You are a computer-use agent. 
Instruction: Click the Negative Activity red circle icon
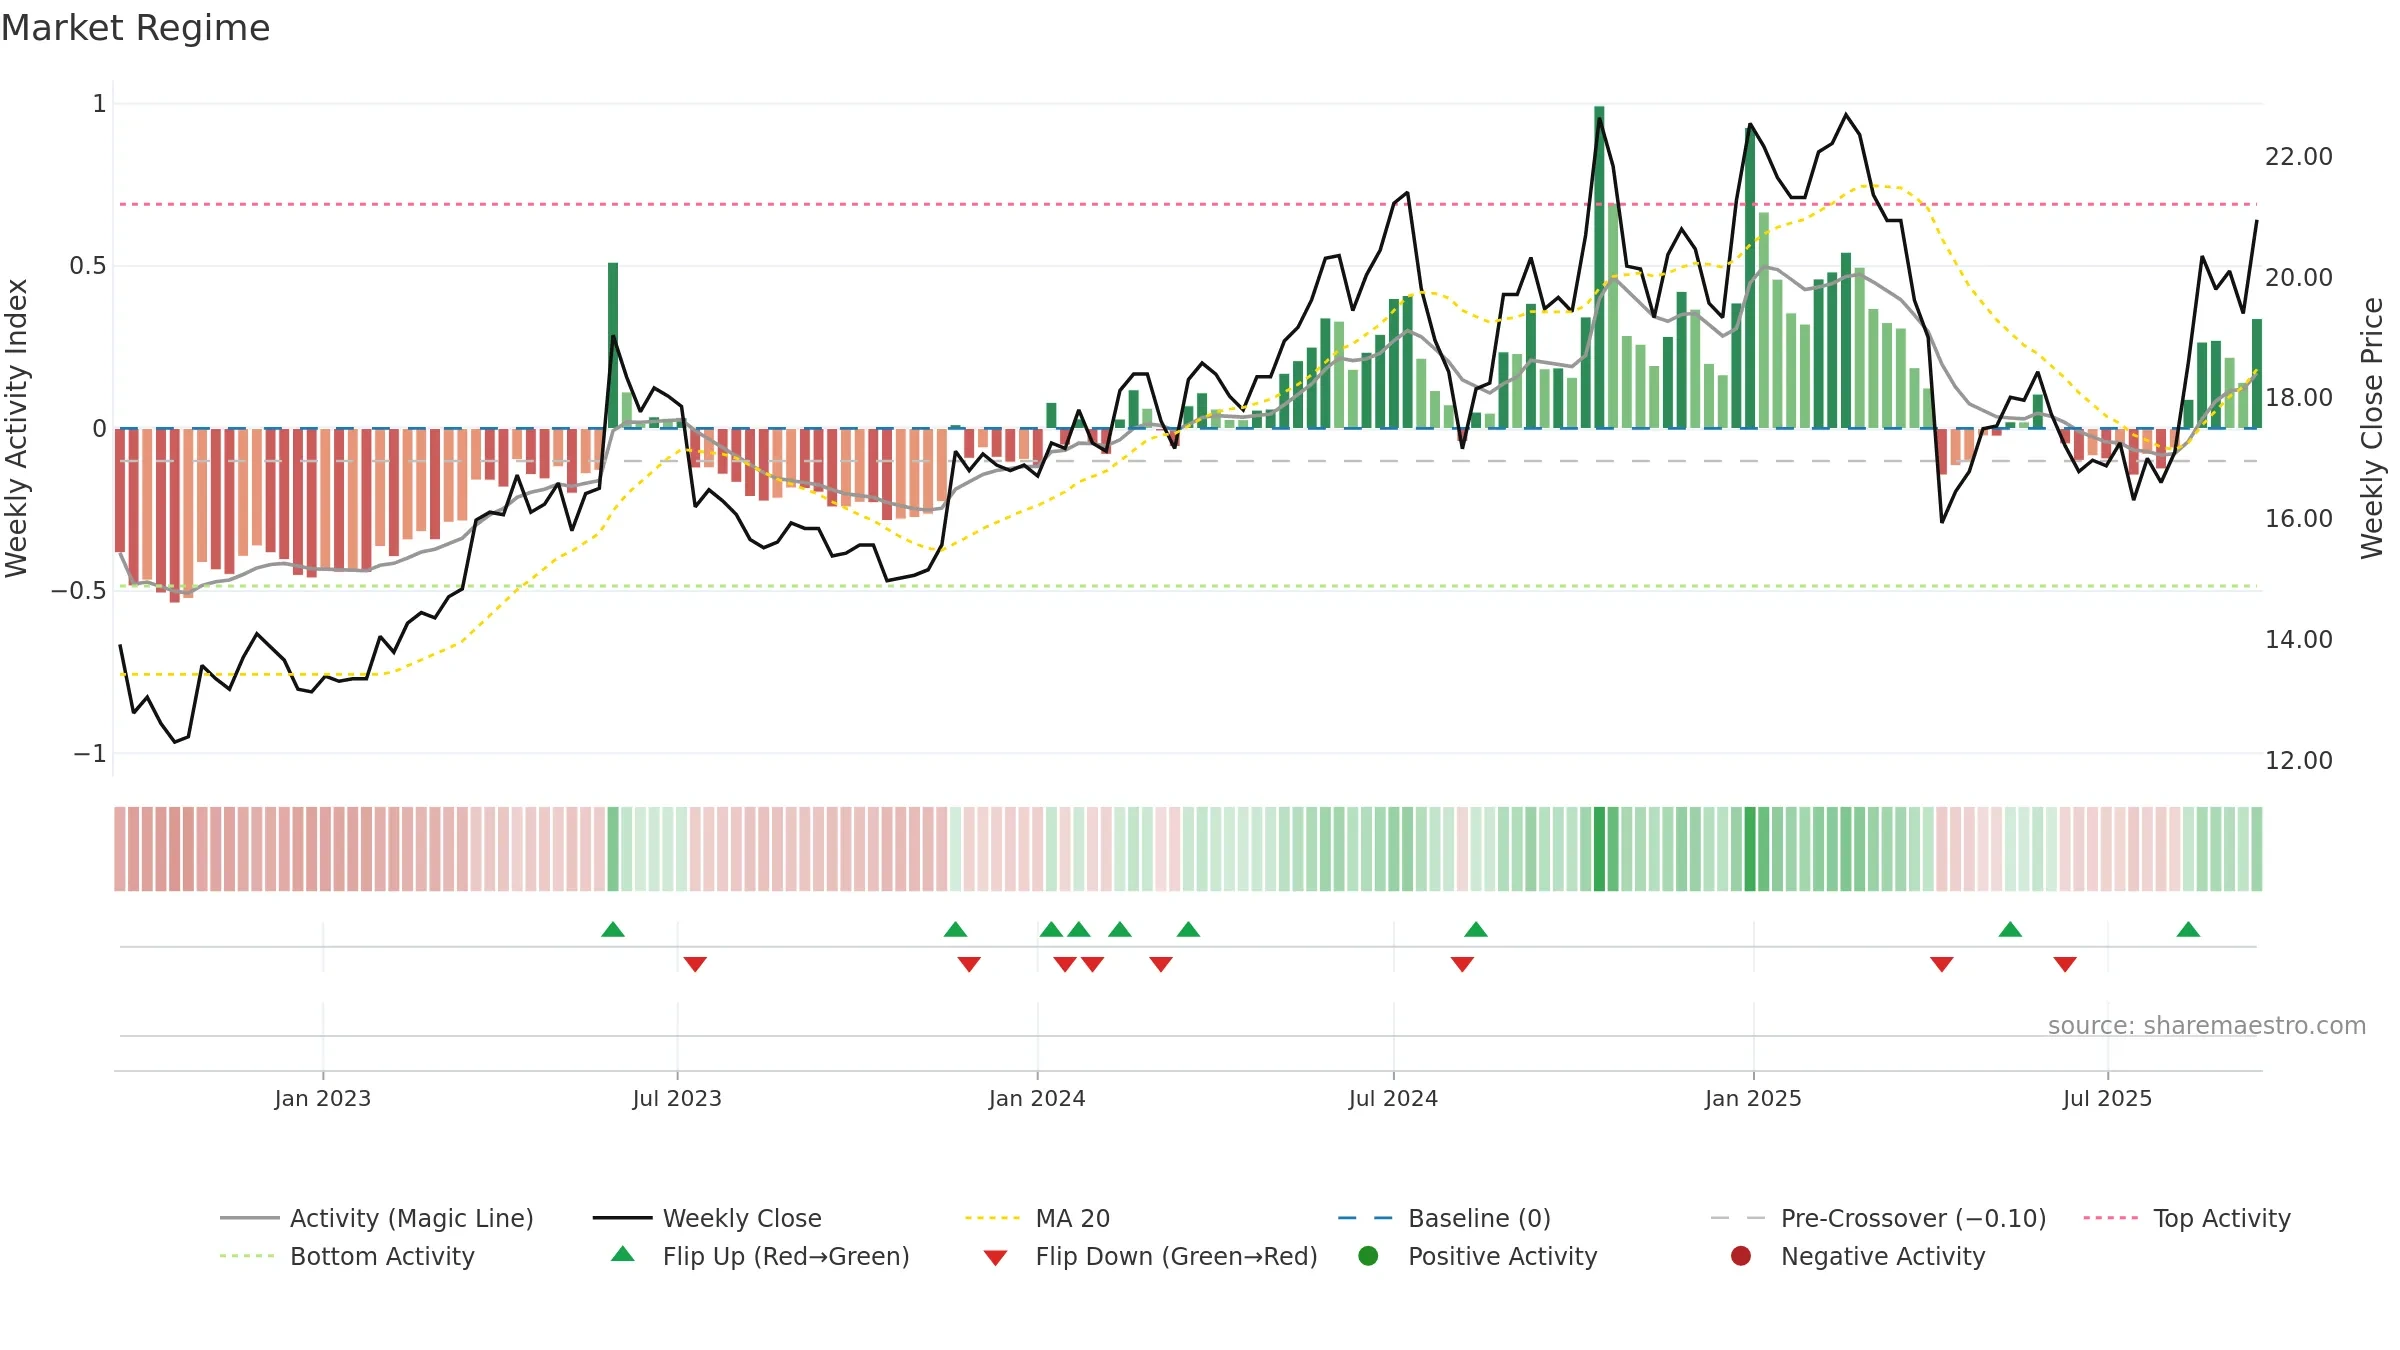[x=1741, y=1256]
